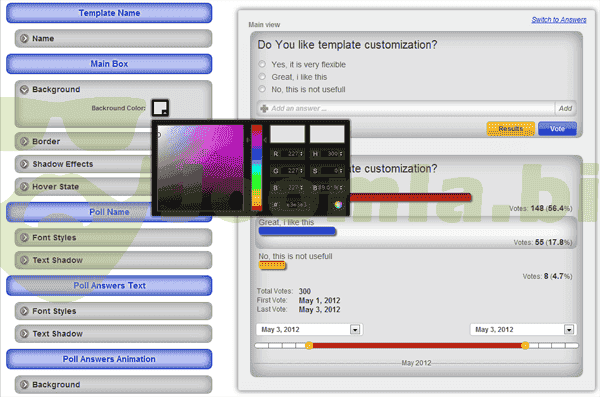Click the plus icon beside Add an answer

[264, 108]
